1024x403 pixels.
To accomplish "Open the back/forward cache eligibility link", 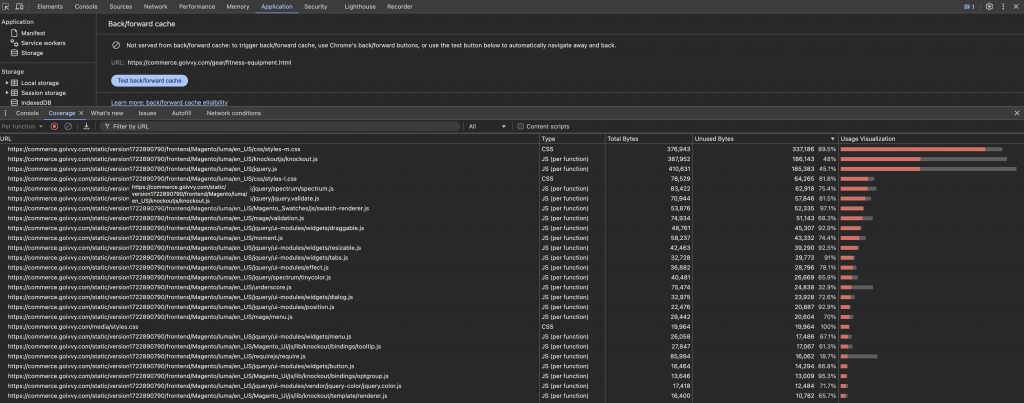I will point(169,102).
